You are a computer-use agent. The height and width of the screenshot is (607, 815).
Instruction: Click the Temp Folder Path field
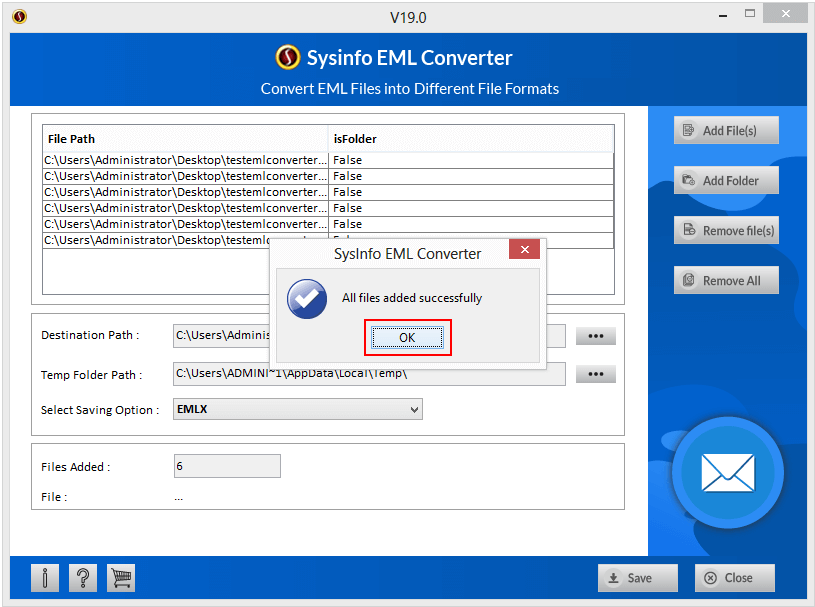(x=369, y=375)
